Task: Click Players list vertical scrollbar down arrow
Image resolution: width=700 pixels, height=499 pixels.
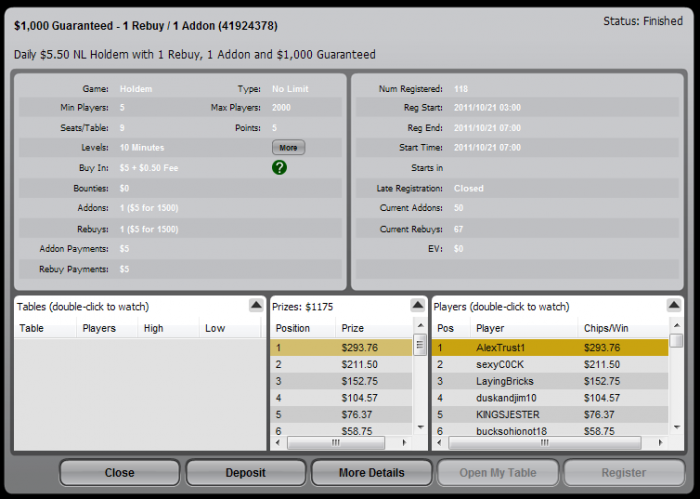Action: point(677,427)
